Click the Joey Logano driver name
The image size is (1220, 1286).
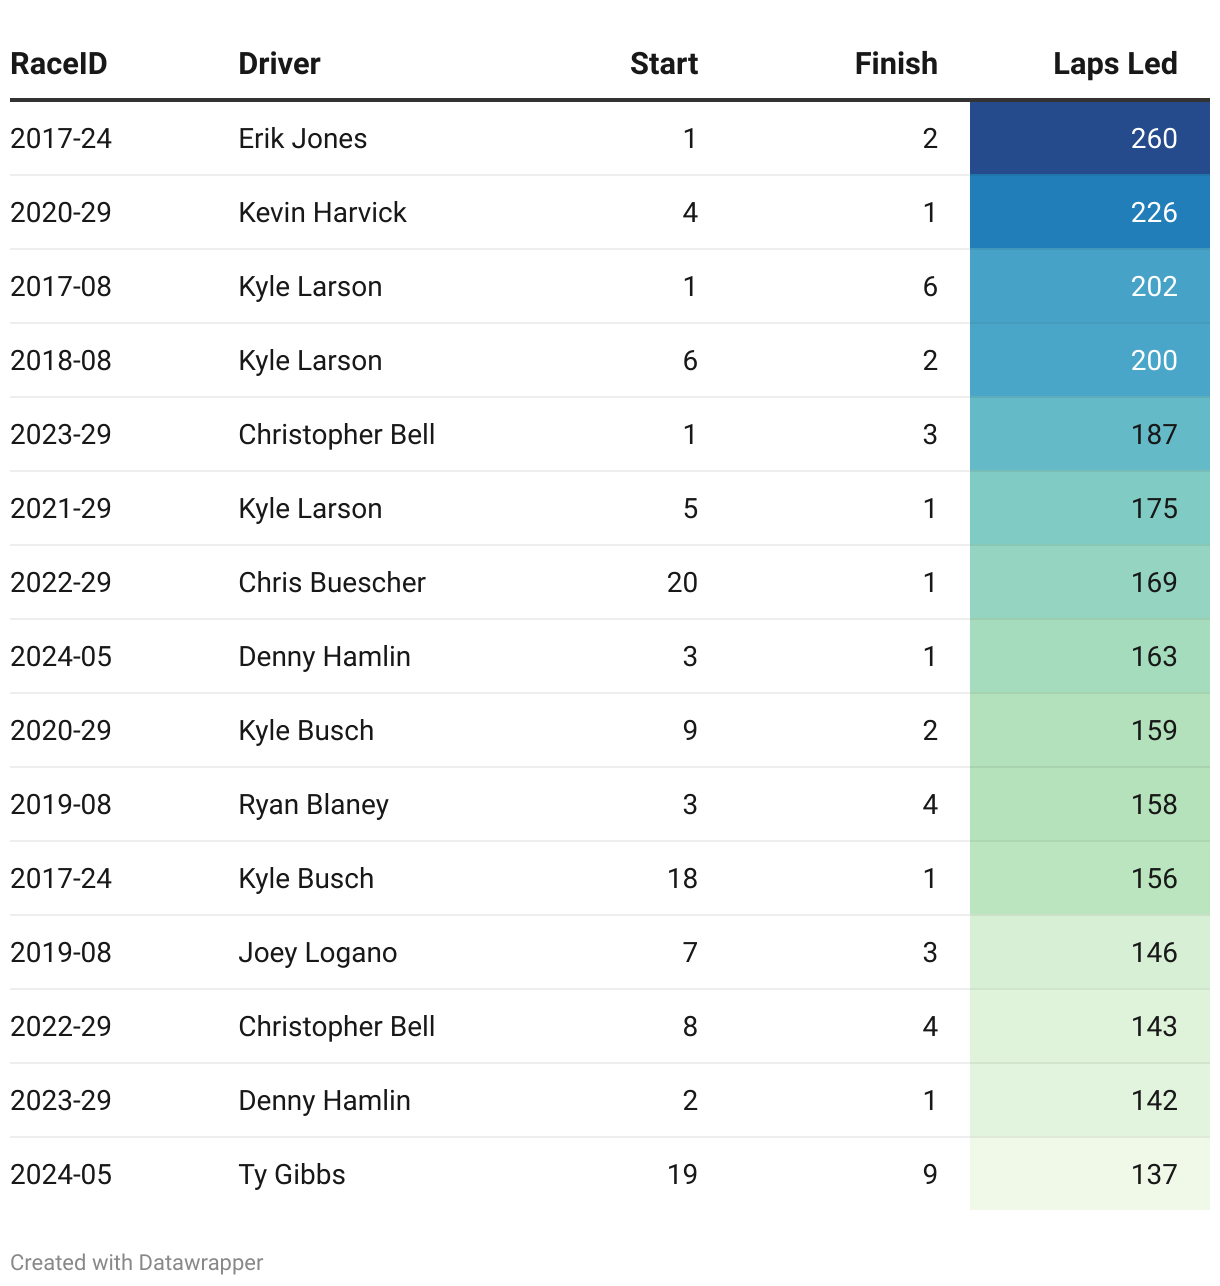318,952
